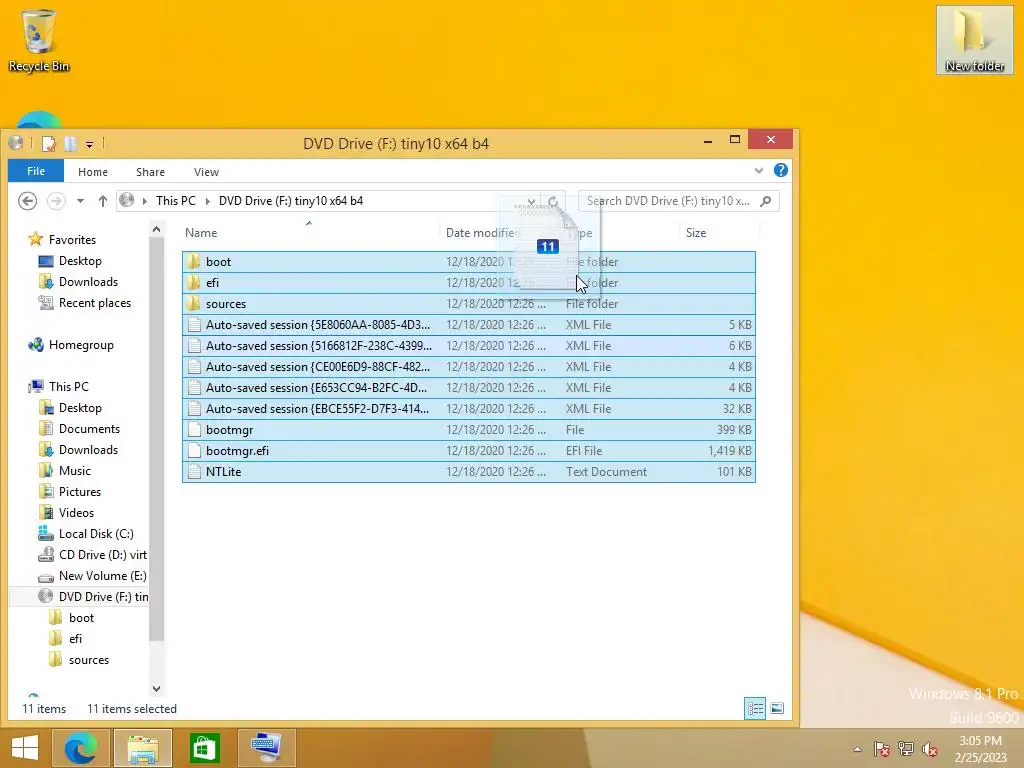Switch to Large icons view in the status bar

[776, 709]
